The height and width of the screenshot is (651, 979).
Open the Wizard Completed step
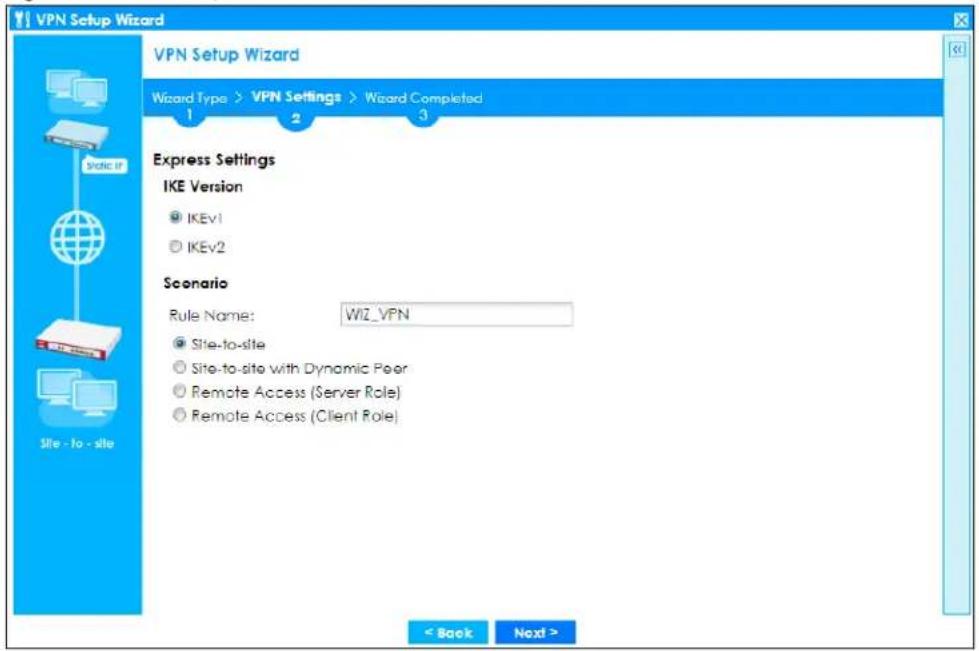(423, 98)
